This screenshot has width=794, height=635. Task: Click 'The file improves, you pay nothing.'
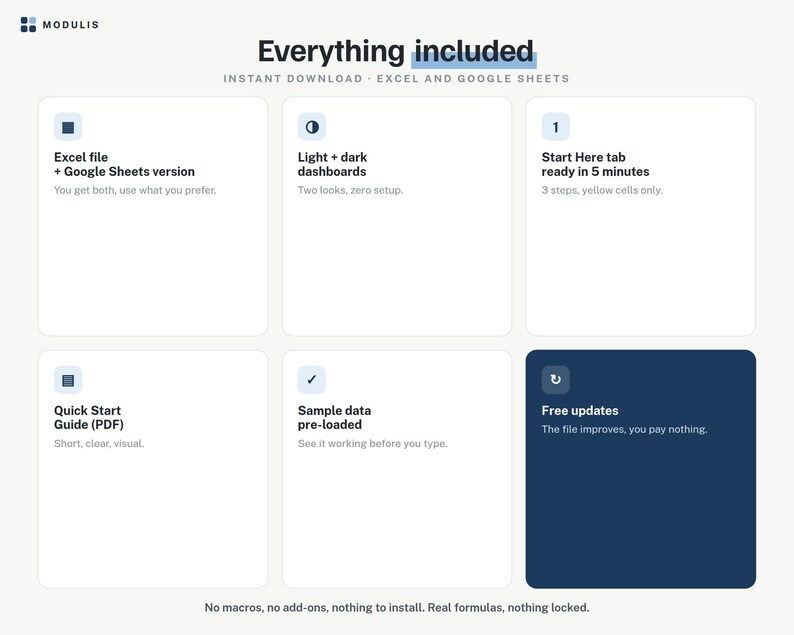click(624, 429)
